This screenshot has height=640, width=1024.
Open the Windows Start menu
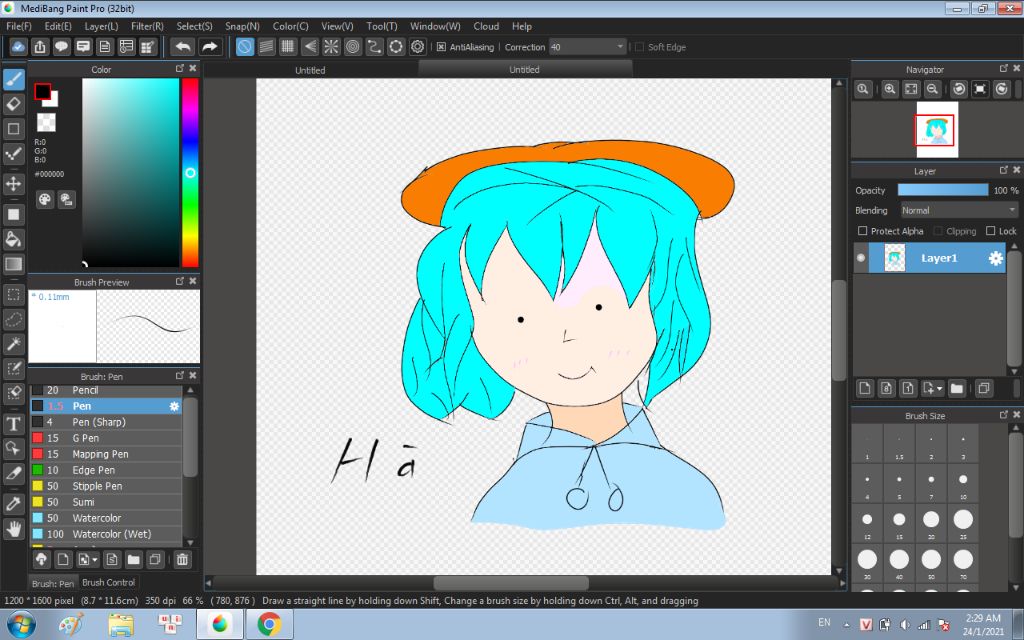tap(21, 625)
